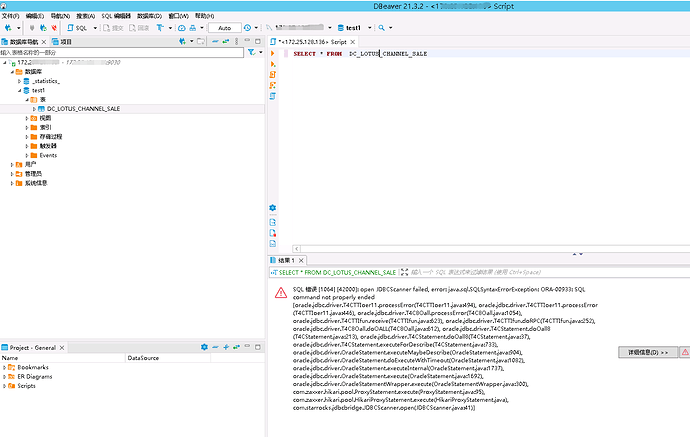Click the execute script icon in editor sidebar
This screenshot has height=437, width=690.
coord(273,65)
